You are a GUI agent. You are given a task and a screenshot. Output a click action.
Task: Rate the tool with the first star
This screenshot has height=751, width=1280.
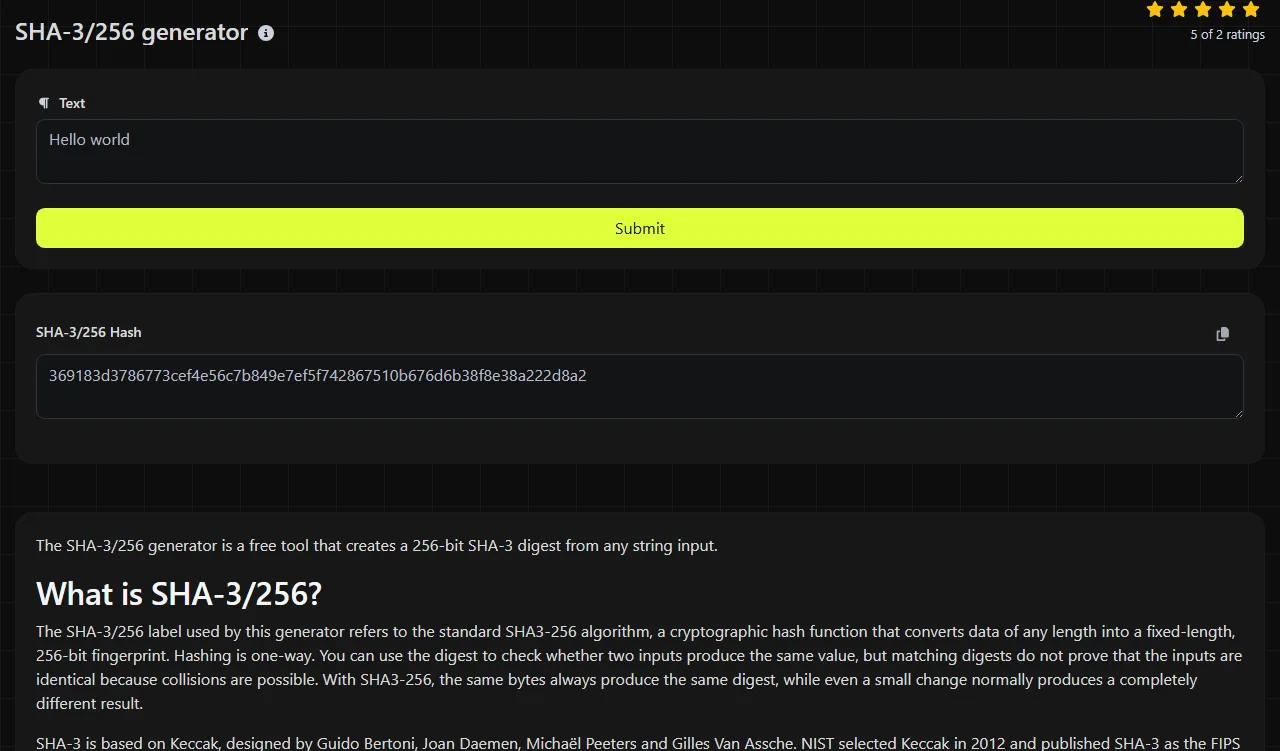pyautogui.click(x=1155, y=10)
